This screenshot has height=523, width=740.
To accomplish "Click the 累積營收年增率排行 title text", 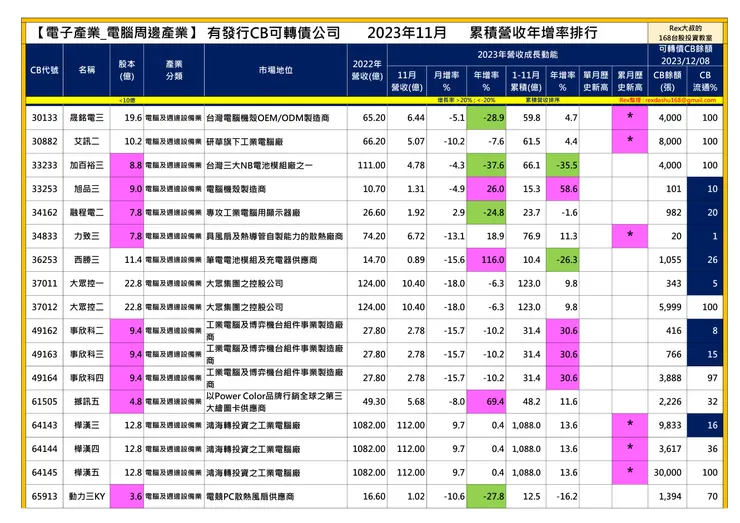I will tap(533, 33).
